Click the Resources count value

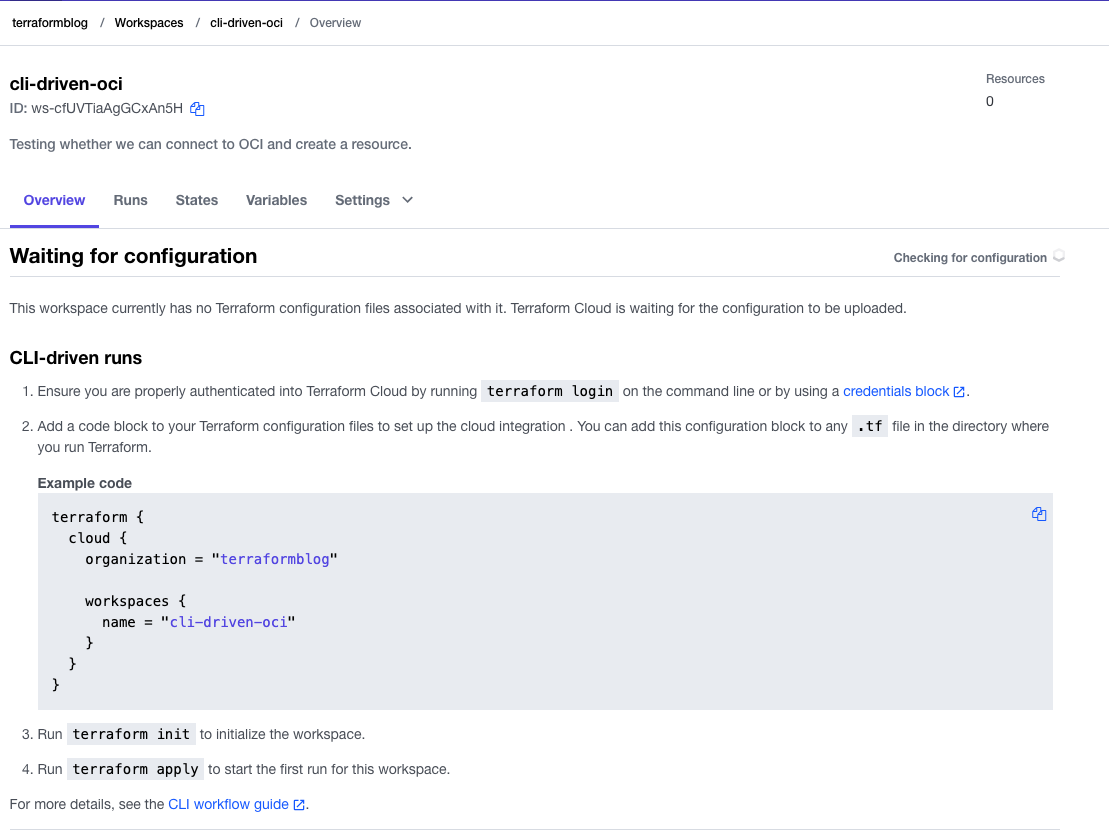tap(990, 101)
